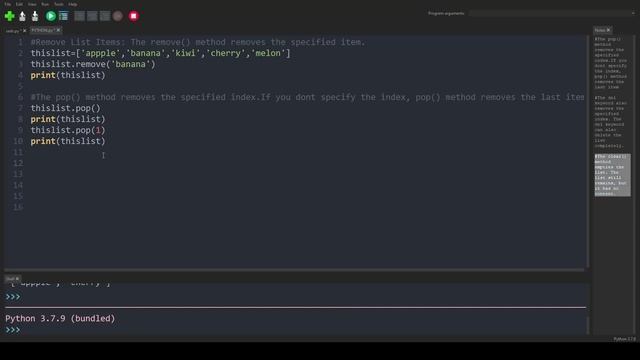Click the comment line about remove() method
The height and width of the screenshot is (360, 640).
coord(198,42)
